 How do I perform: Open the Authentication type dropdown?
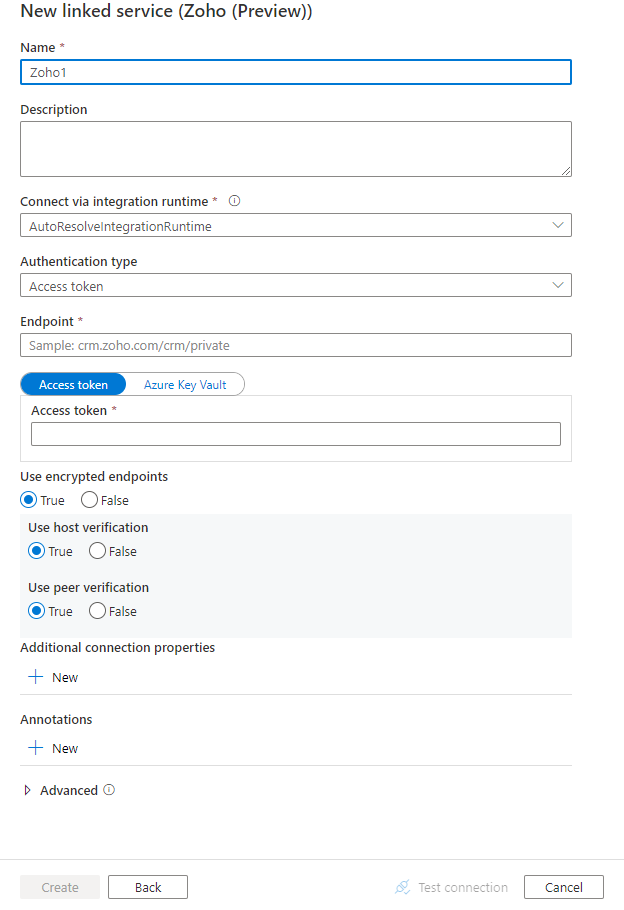pos(558,284)
